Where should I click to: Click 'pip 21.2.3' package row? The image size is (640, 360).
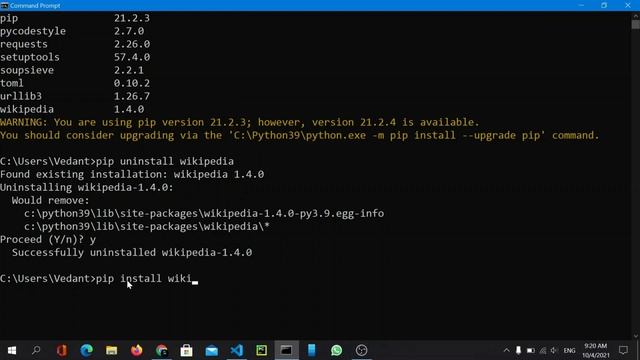click(x=75, y=18)
